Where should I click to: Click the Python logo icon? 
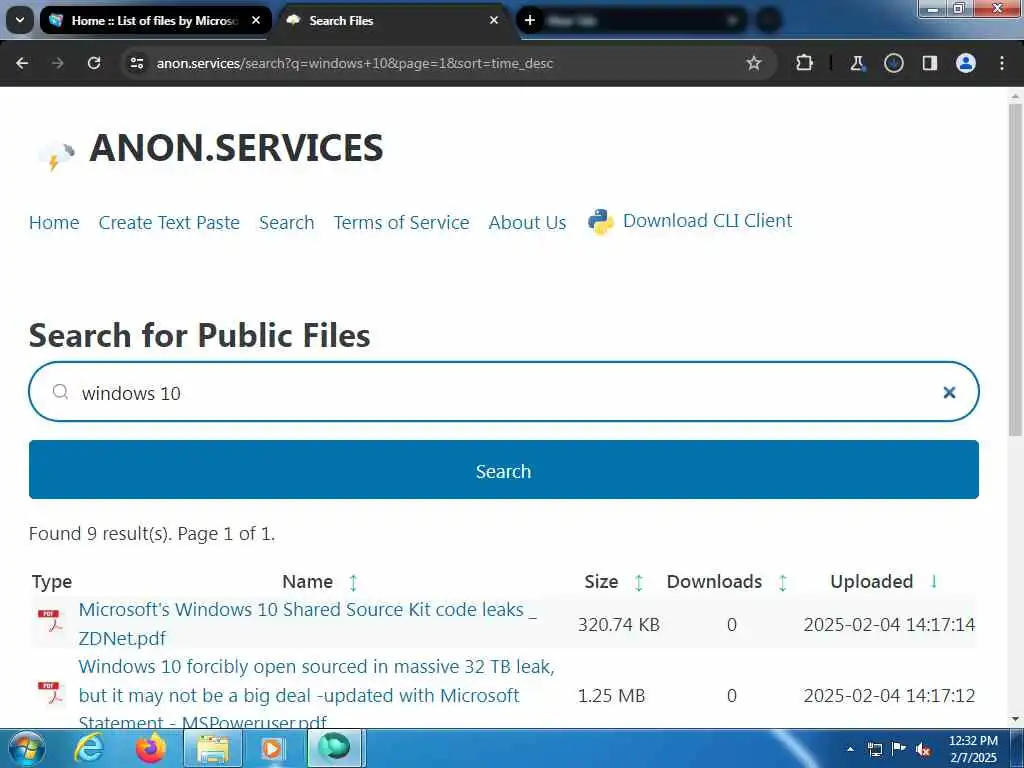pos(601,222)
